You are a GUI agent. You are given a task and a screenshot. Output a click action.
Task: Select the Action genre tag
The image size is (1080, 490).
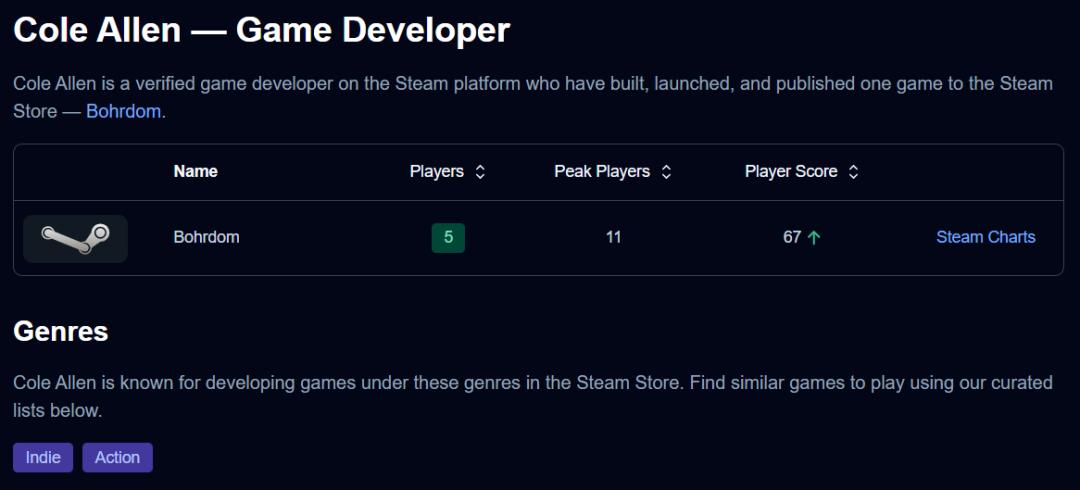[x=117, y=457]
